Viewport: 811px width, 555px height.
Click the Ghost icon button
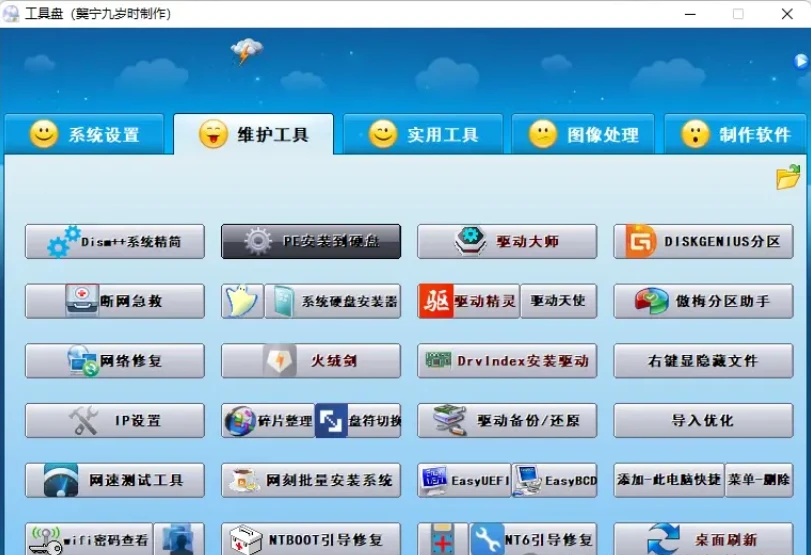click(242, 301)
